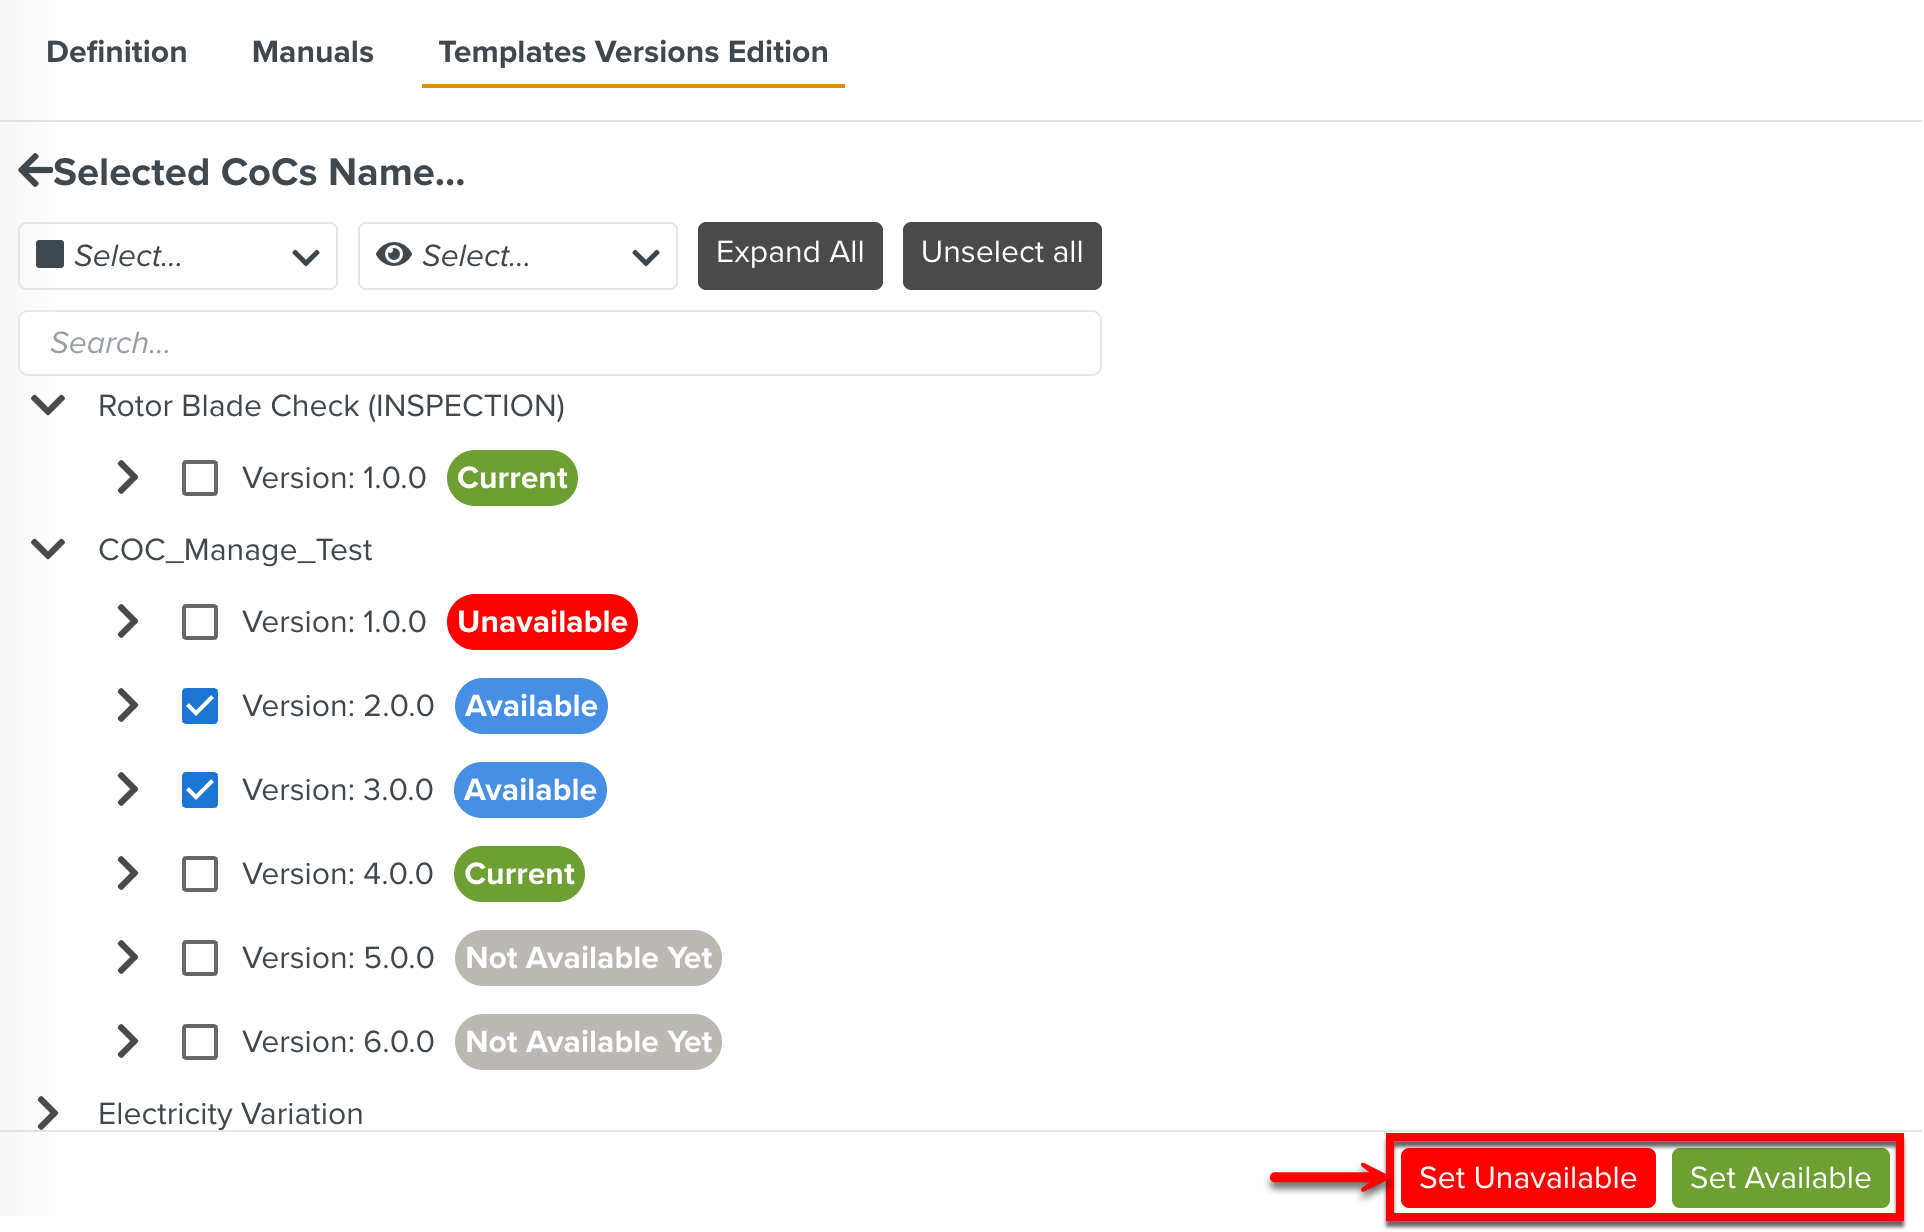Uncheck the Version 3.0.0 checkbox

click(x=200, y=790)
